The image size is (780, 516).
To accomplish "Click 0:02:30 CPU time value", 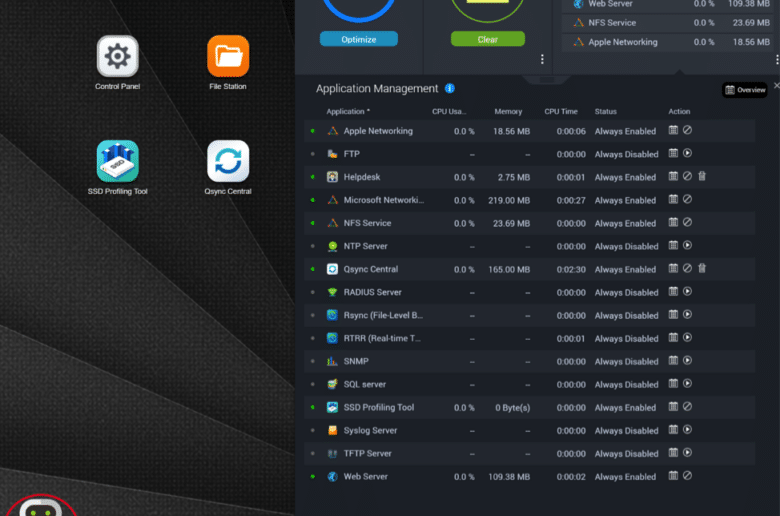I will tap(571, 270).
